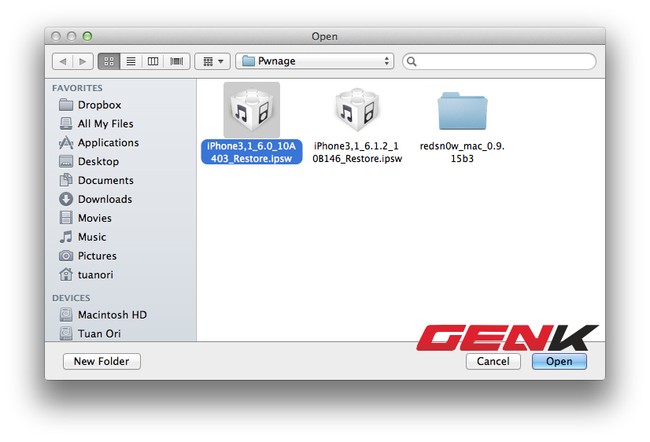650x442 pixels.
Task: Click the Tuan Ori disk icon
Action: pos(66,334)
